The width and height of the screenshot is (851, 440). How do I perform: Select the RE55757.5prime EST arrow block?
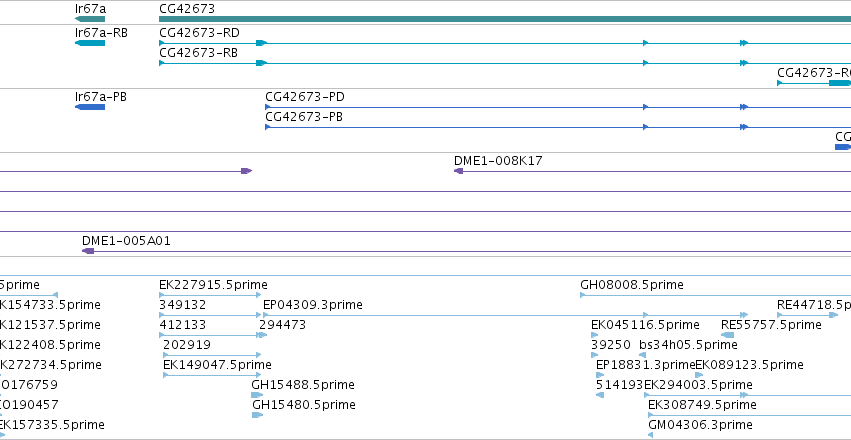pos(728,335)
